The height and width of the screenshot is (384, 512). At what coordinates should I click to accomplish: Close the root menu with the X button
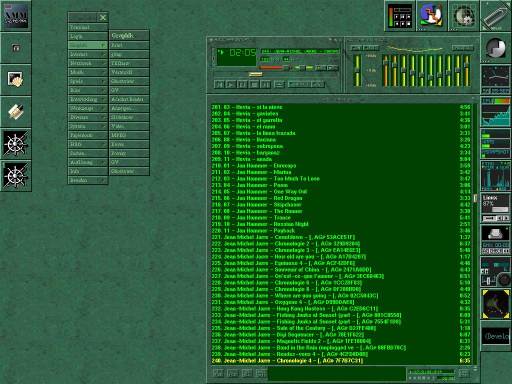click(x=103, y=17)
